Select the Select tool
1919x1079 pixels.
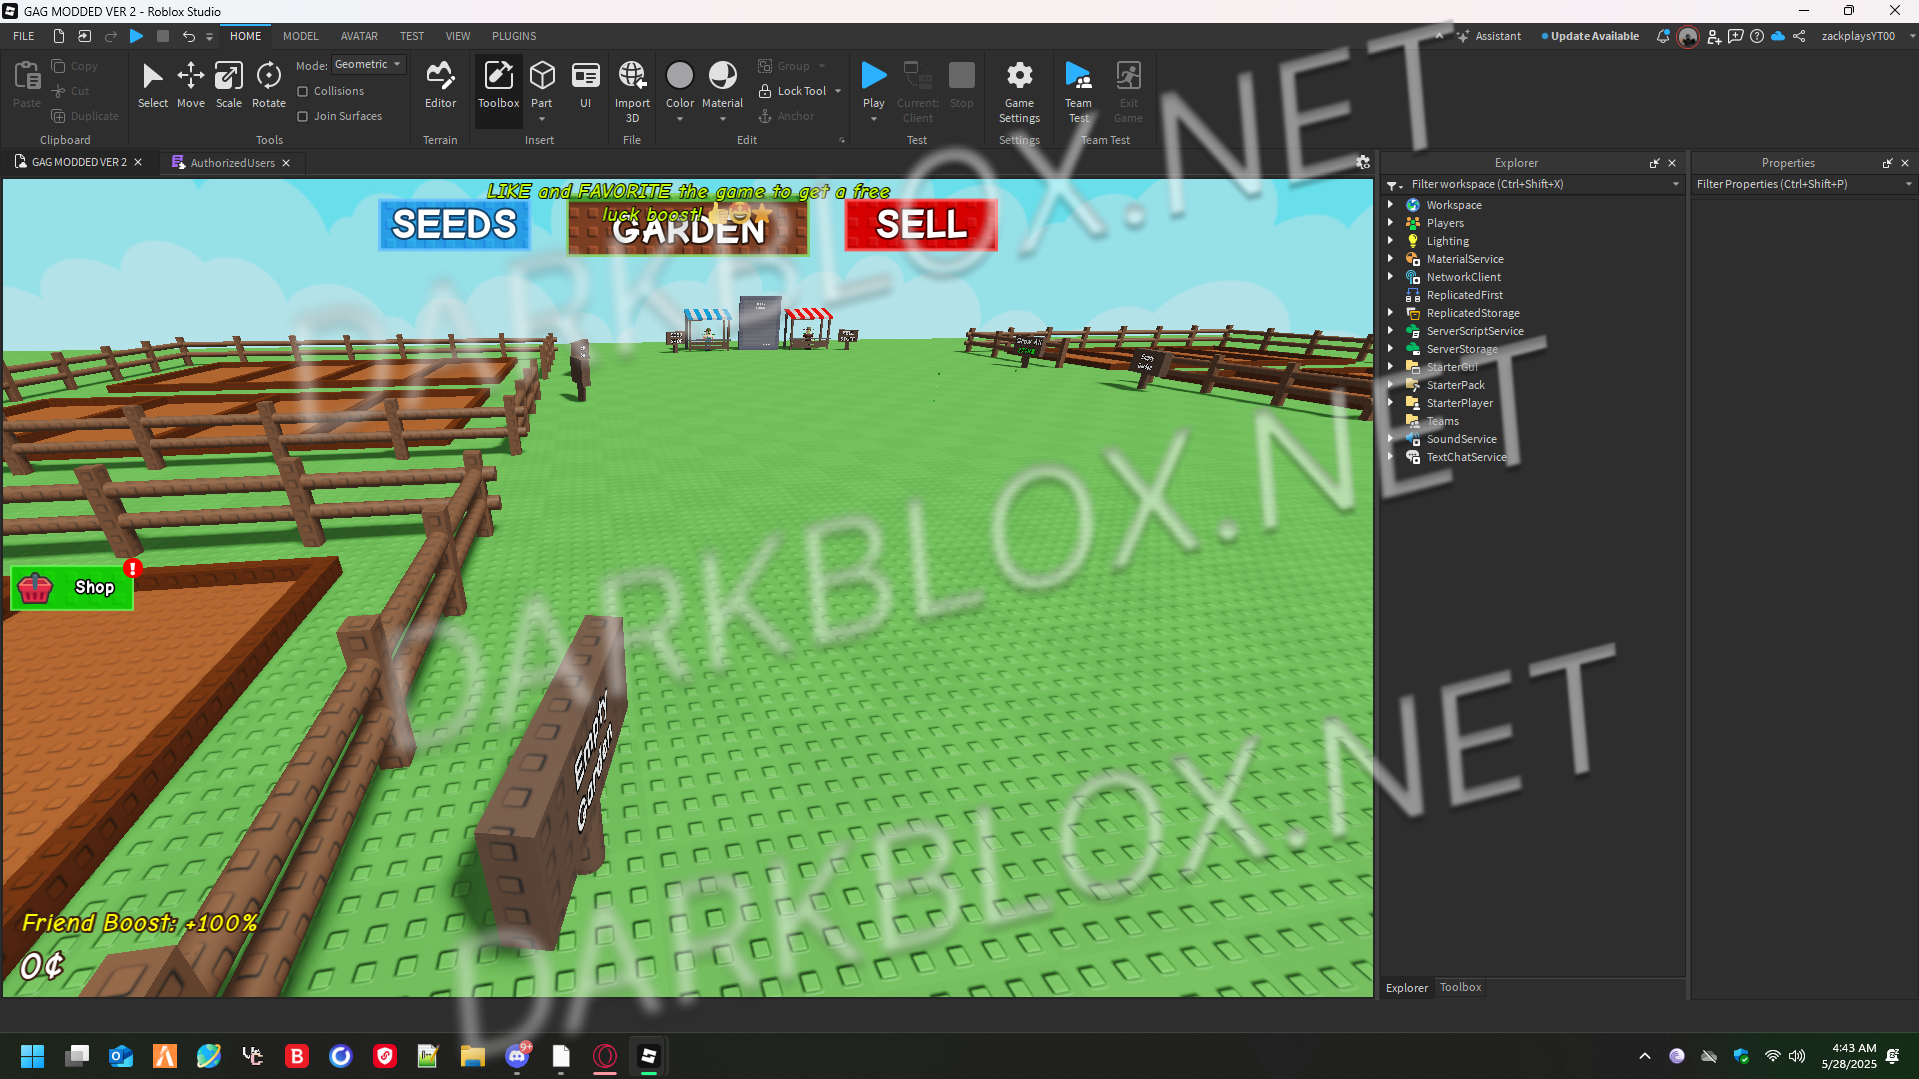(152, 85)
